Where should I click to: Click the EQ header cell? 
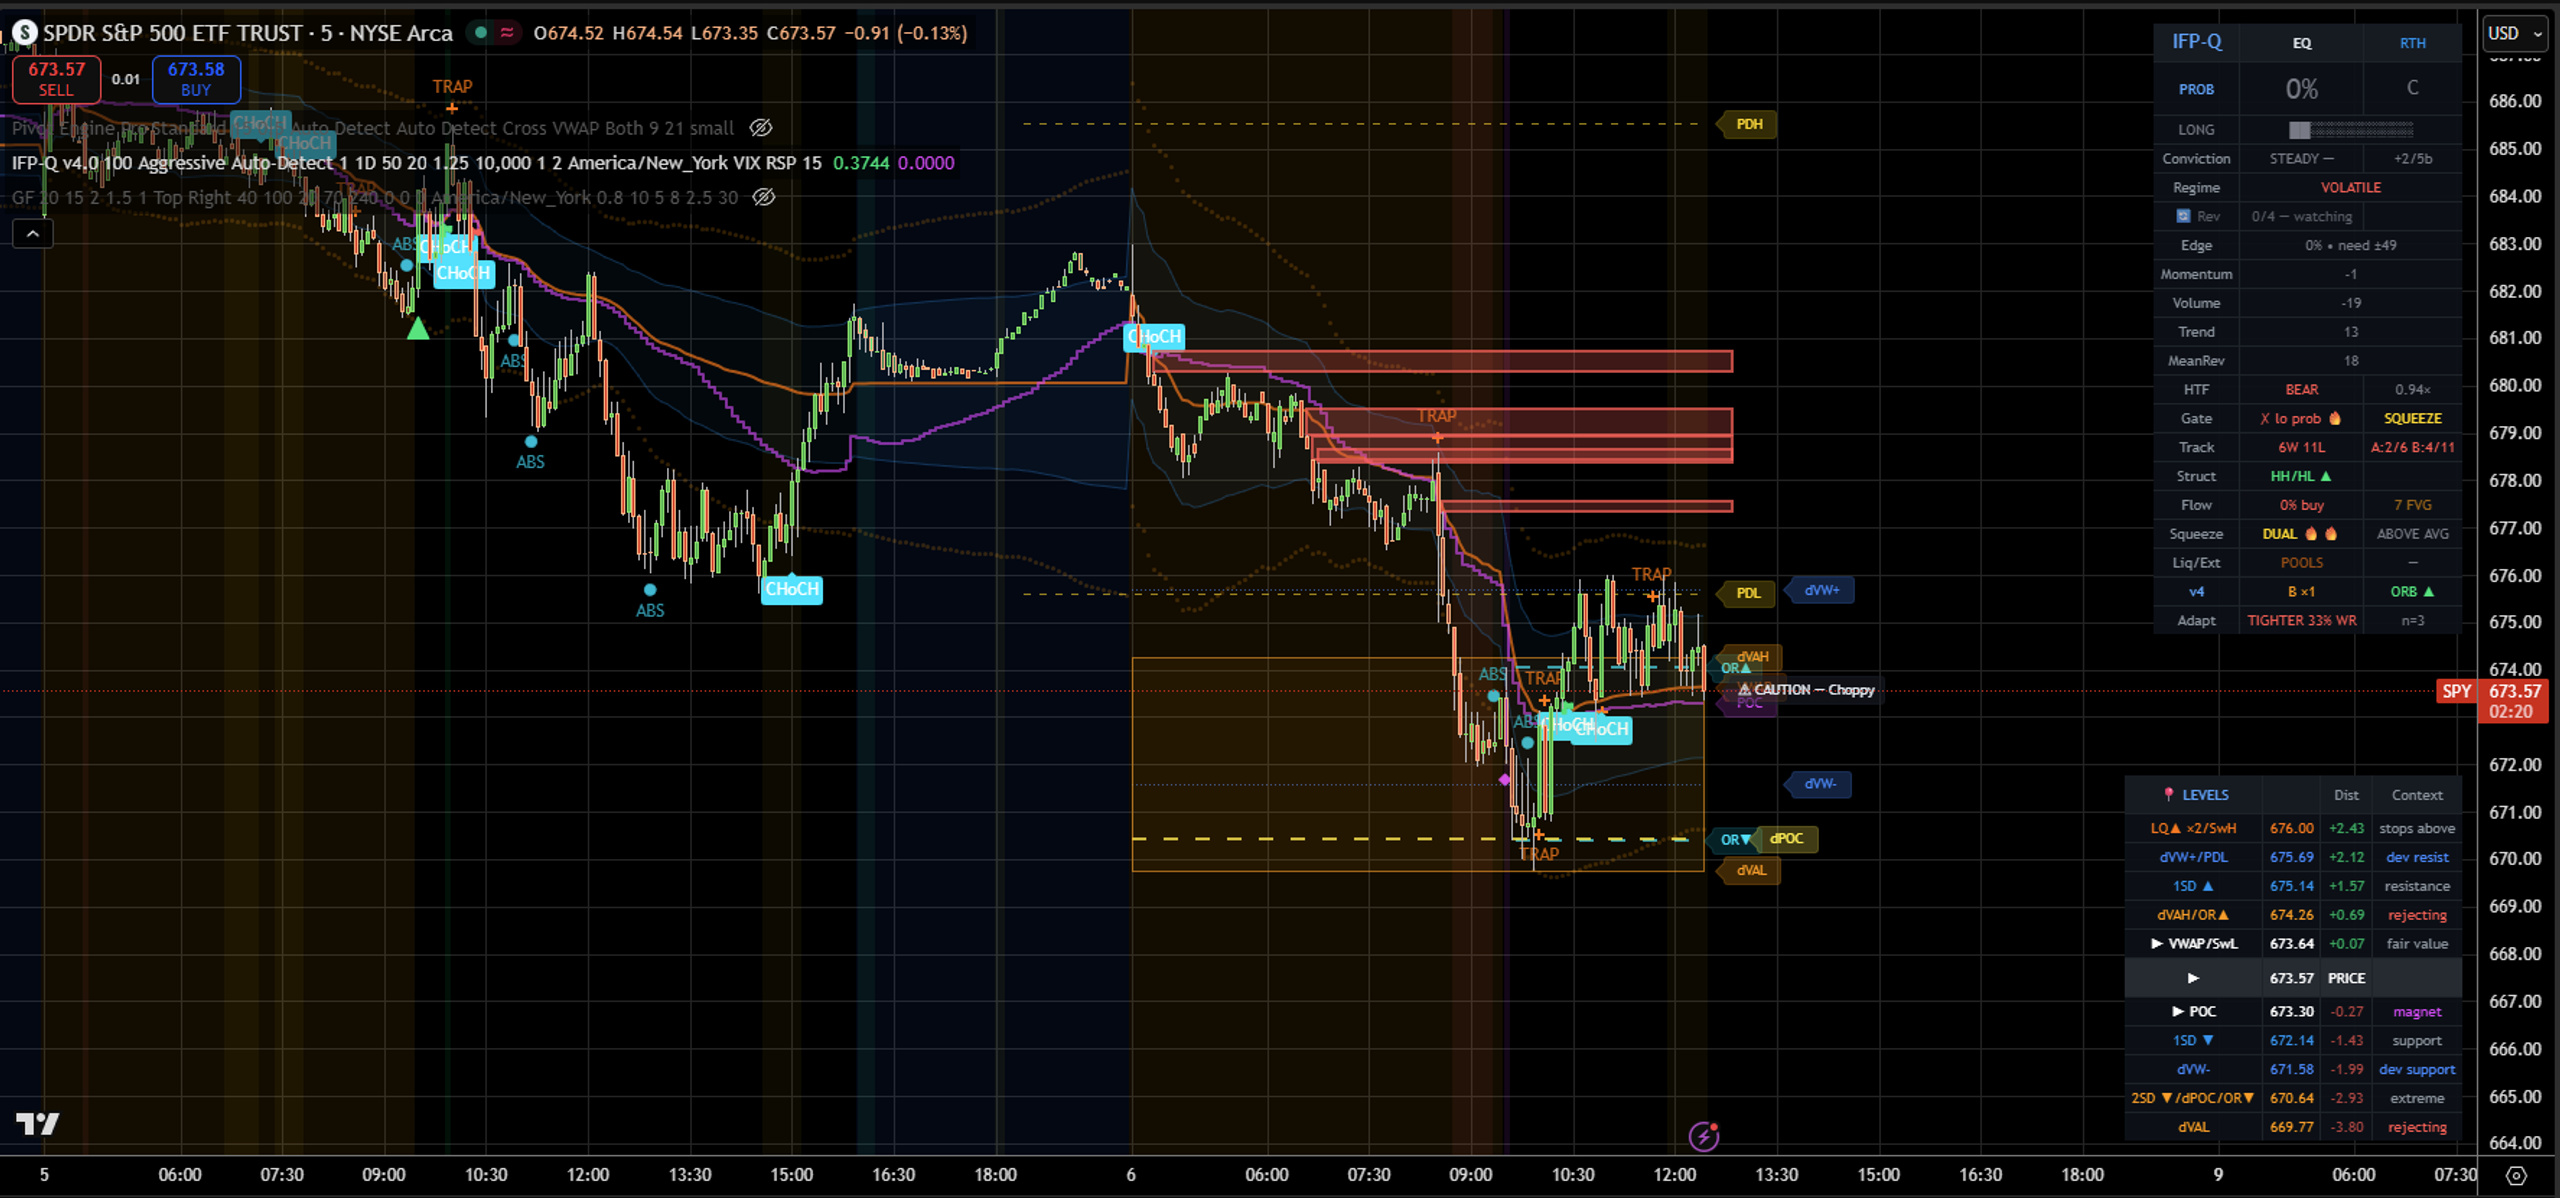click(2301, 43)
